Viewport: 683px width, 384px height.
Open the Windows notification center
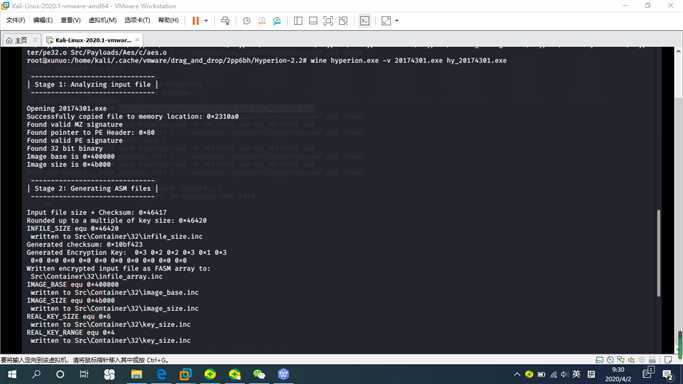pyautogui.click(x=667, y=374)
